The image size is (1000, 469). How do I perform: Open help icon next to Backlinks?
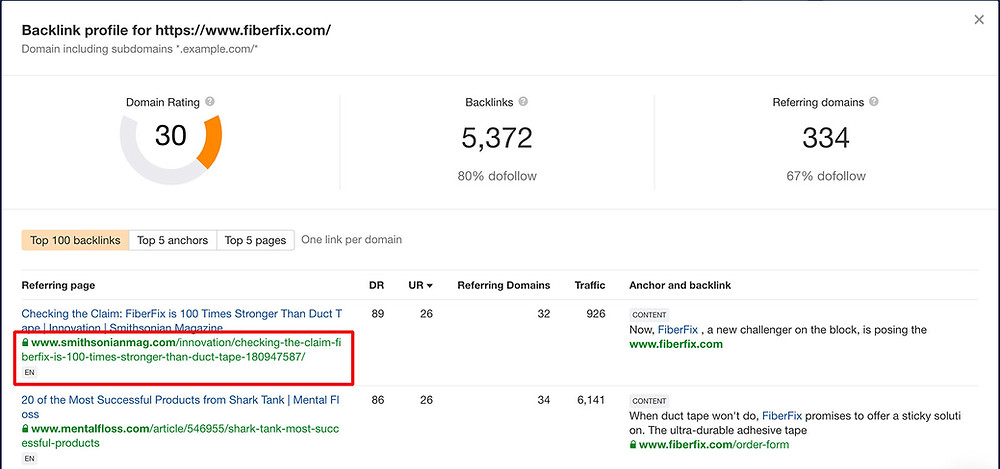pos(524,101)
